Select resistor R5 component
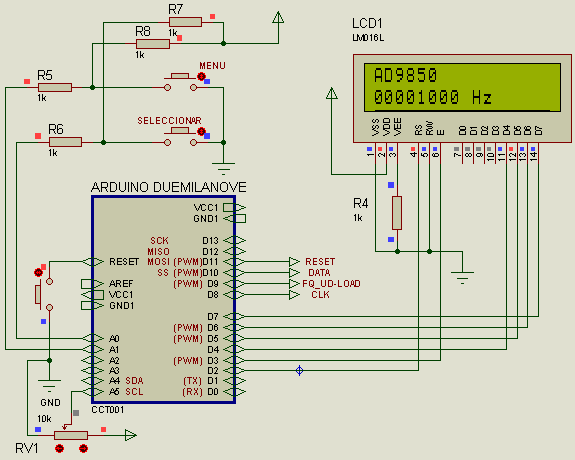Image resolution: width=575 pixels, height=460 pixels. 55,87
